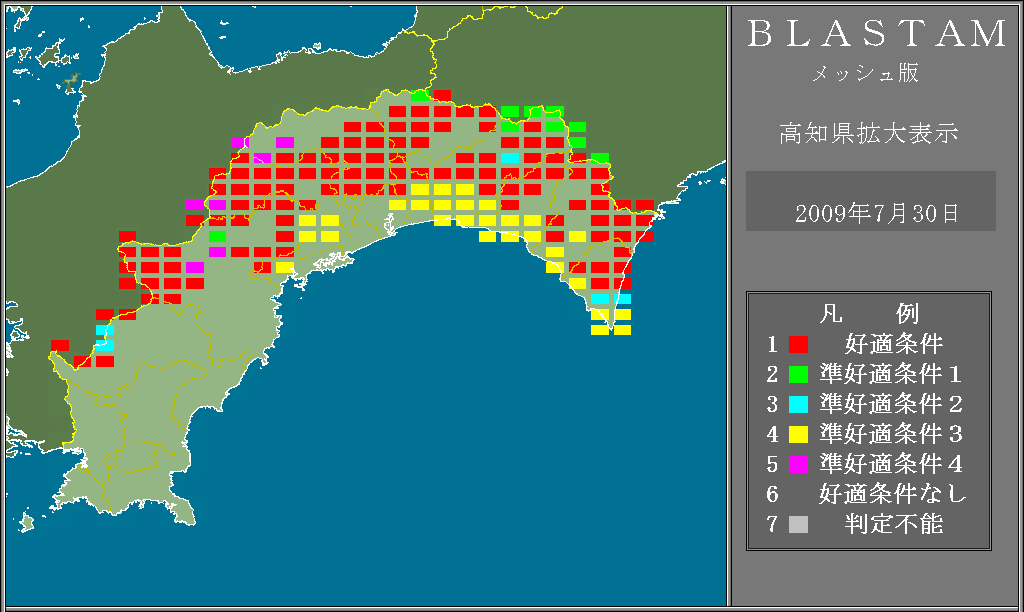Click the 準好適条件1 legend label
1024x612 pixels.
(891, 374)
